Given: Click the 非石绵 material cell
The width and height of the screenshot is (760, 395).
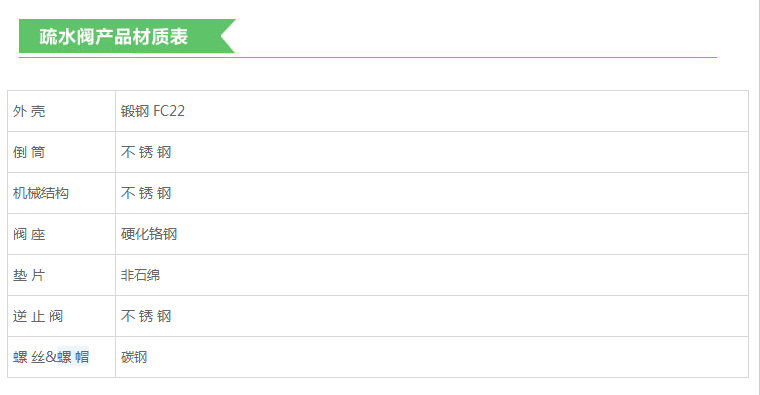Looking at the screenshot, I should pos(432,275).
